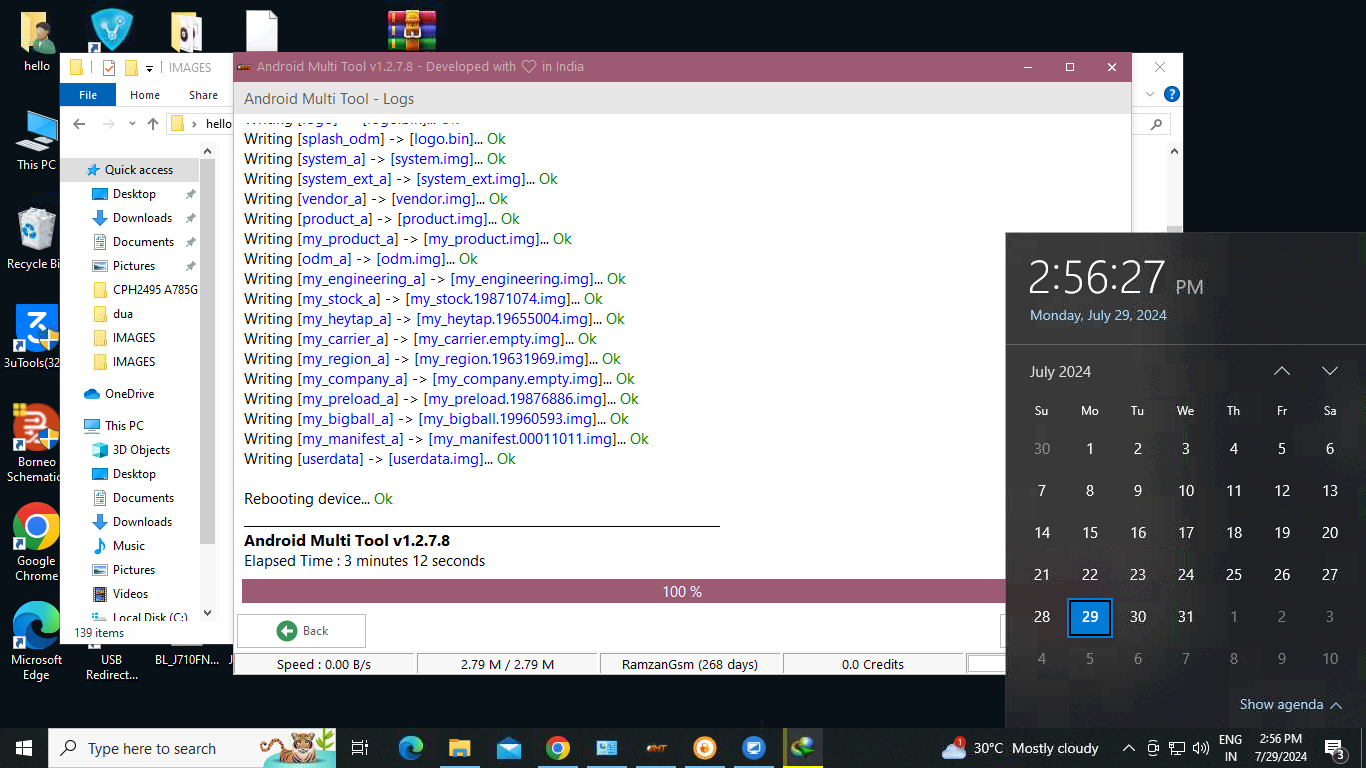Click the Speed 0.00 B/s status cell
The image size is (1366, 768).
pyautogui.click(x=324, y=664)
